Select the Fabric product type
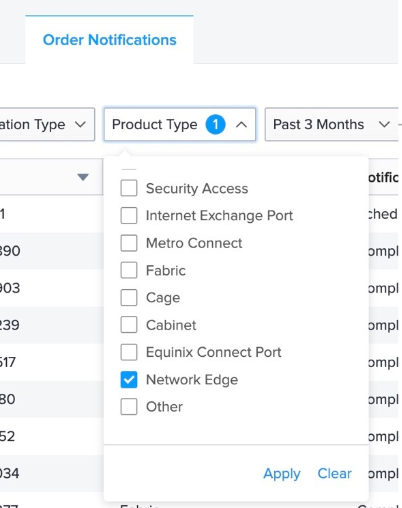 pos(129,270)
